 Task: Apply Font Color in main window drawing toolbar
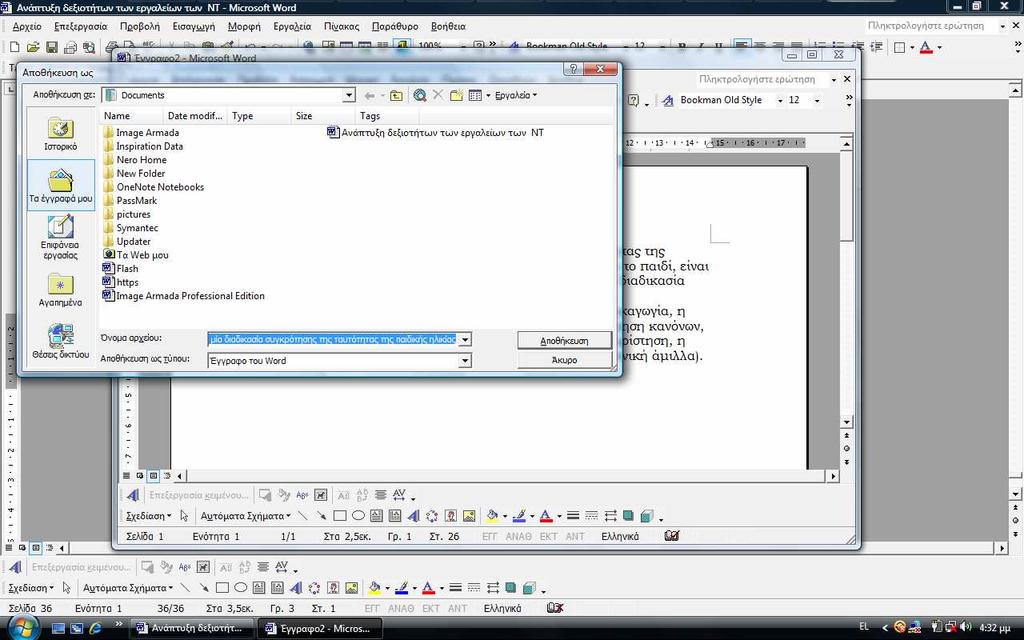pyautogui.click(x=428, y=588)
